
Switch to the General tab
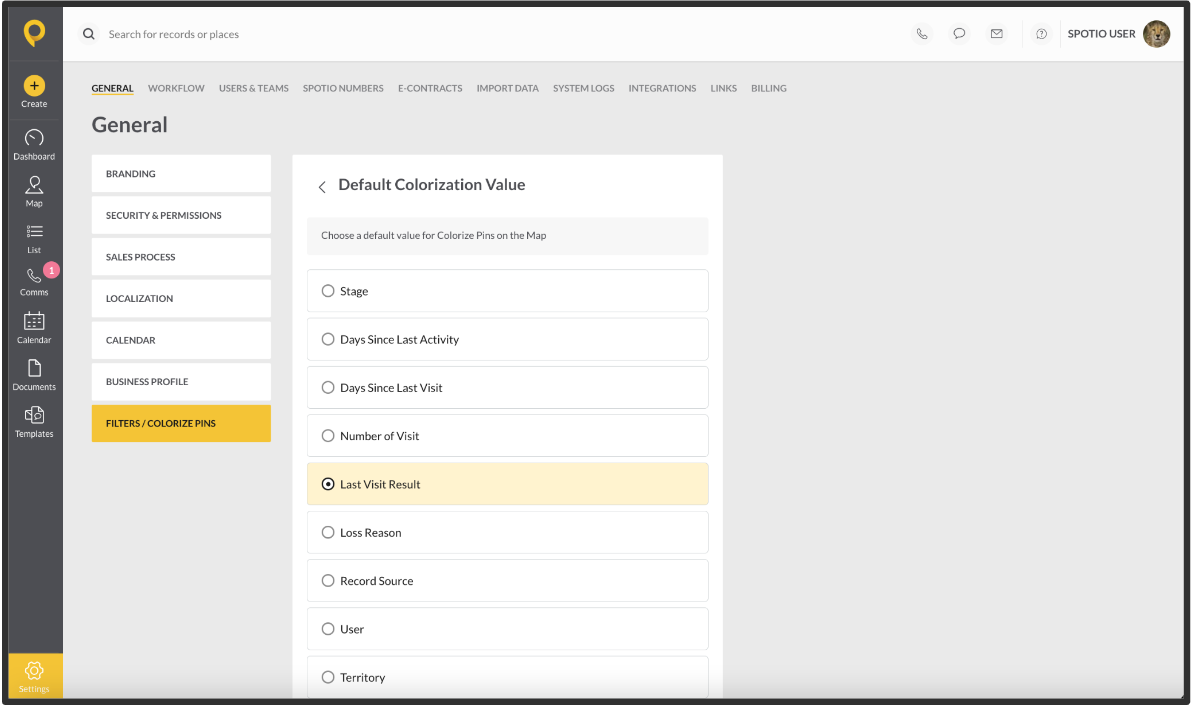click(x=113, y=88)
